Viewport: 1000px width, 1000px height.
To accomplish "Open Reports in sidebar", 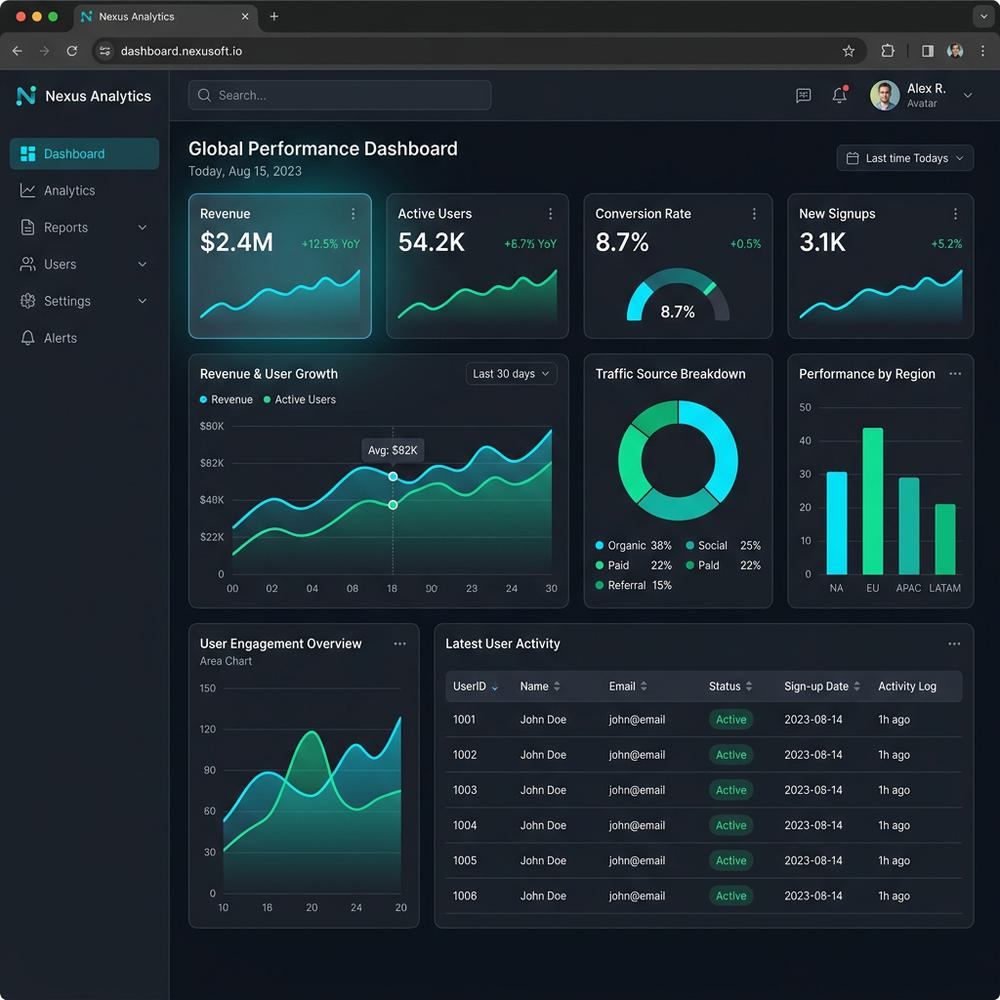I will [84, 227].
